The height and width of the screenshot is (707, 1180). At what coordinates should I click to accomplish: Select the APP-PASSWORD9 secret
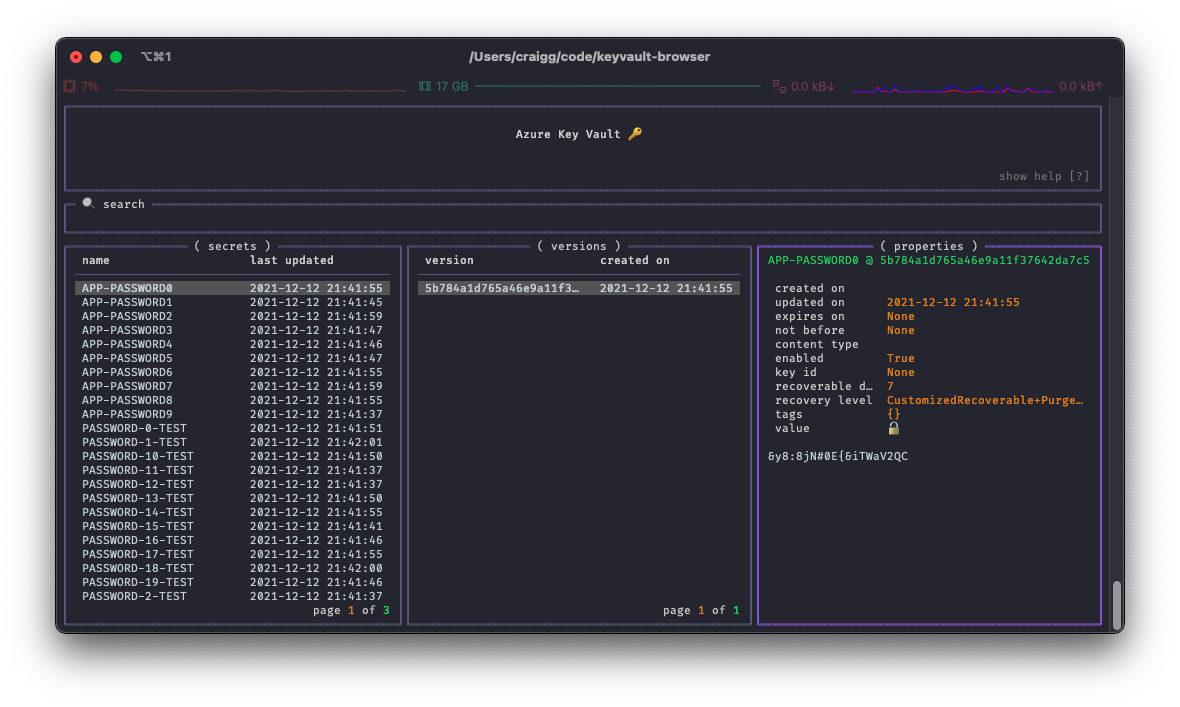pos(233,414)
